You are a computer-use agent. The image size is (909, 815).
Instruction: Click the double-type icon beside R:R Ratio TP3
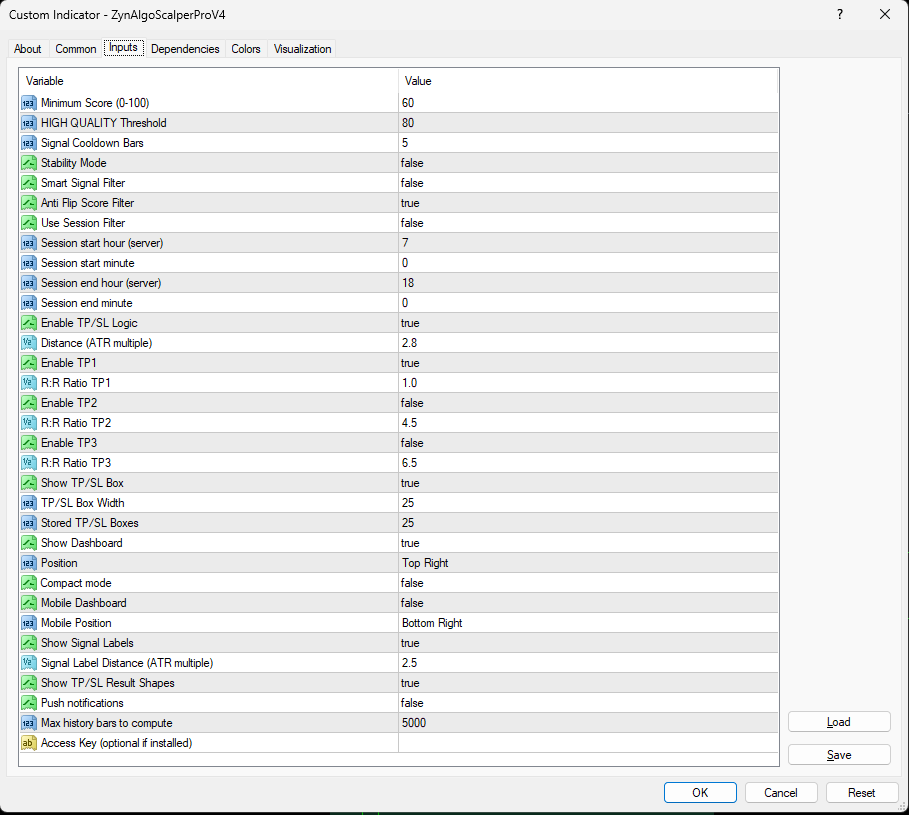28,463
